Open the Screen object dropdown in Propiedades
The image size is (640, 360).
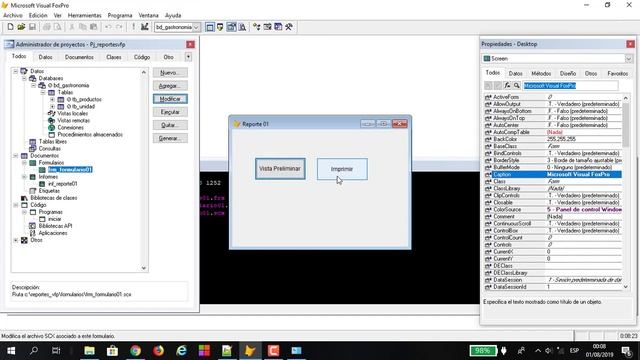coord(629,59)
